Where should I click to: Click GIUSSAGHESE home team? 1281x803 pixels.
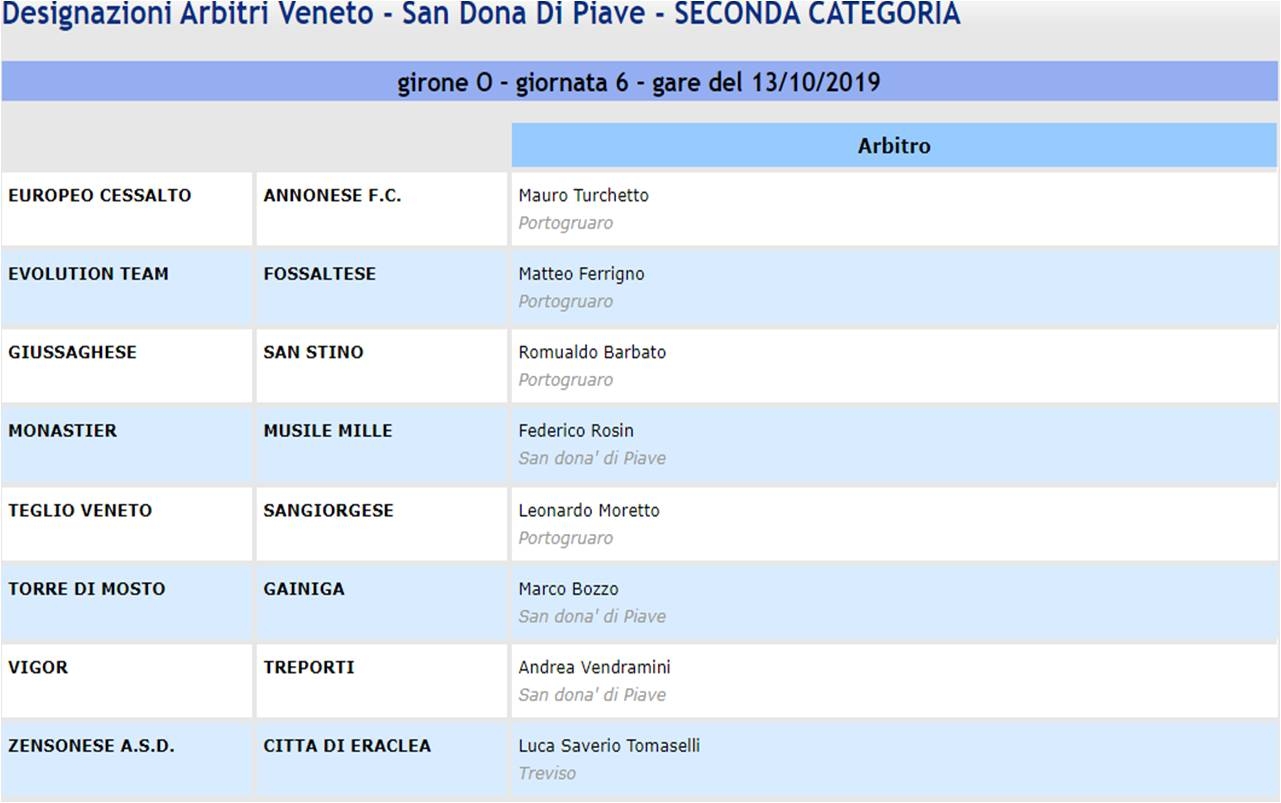pyautogui.click(x=72, y=352)
